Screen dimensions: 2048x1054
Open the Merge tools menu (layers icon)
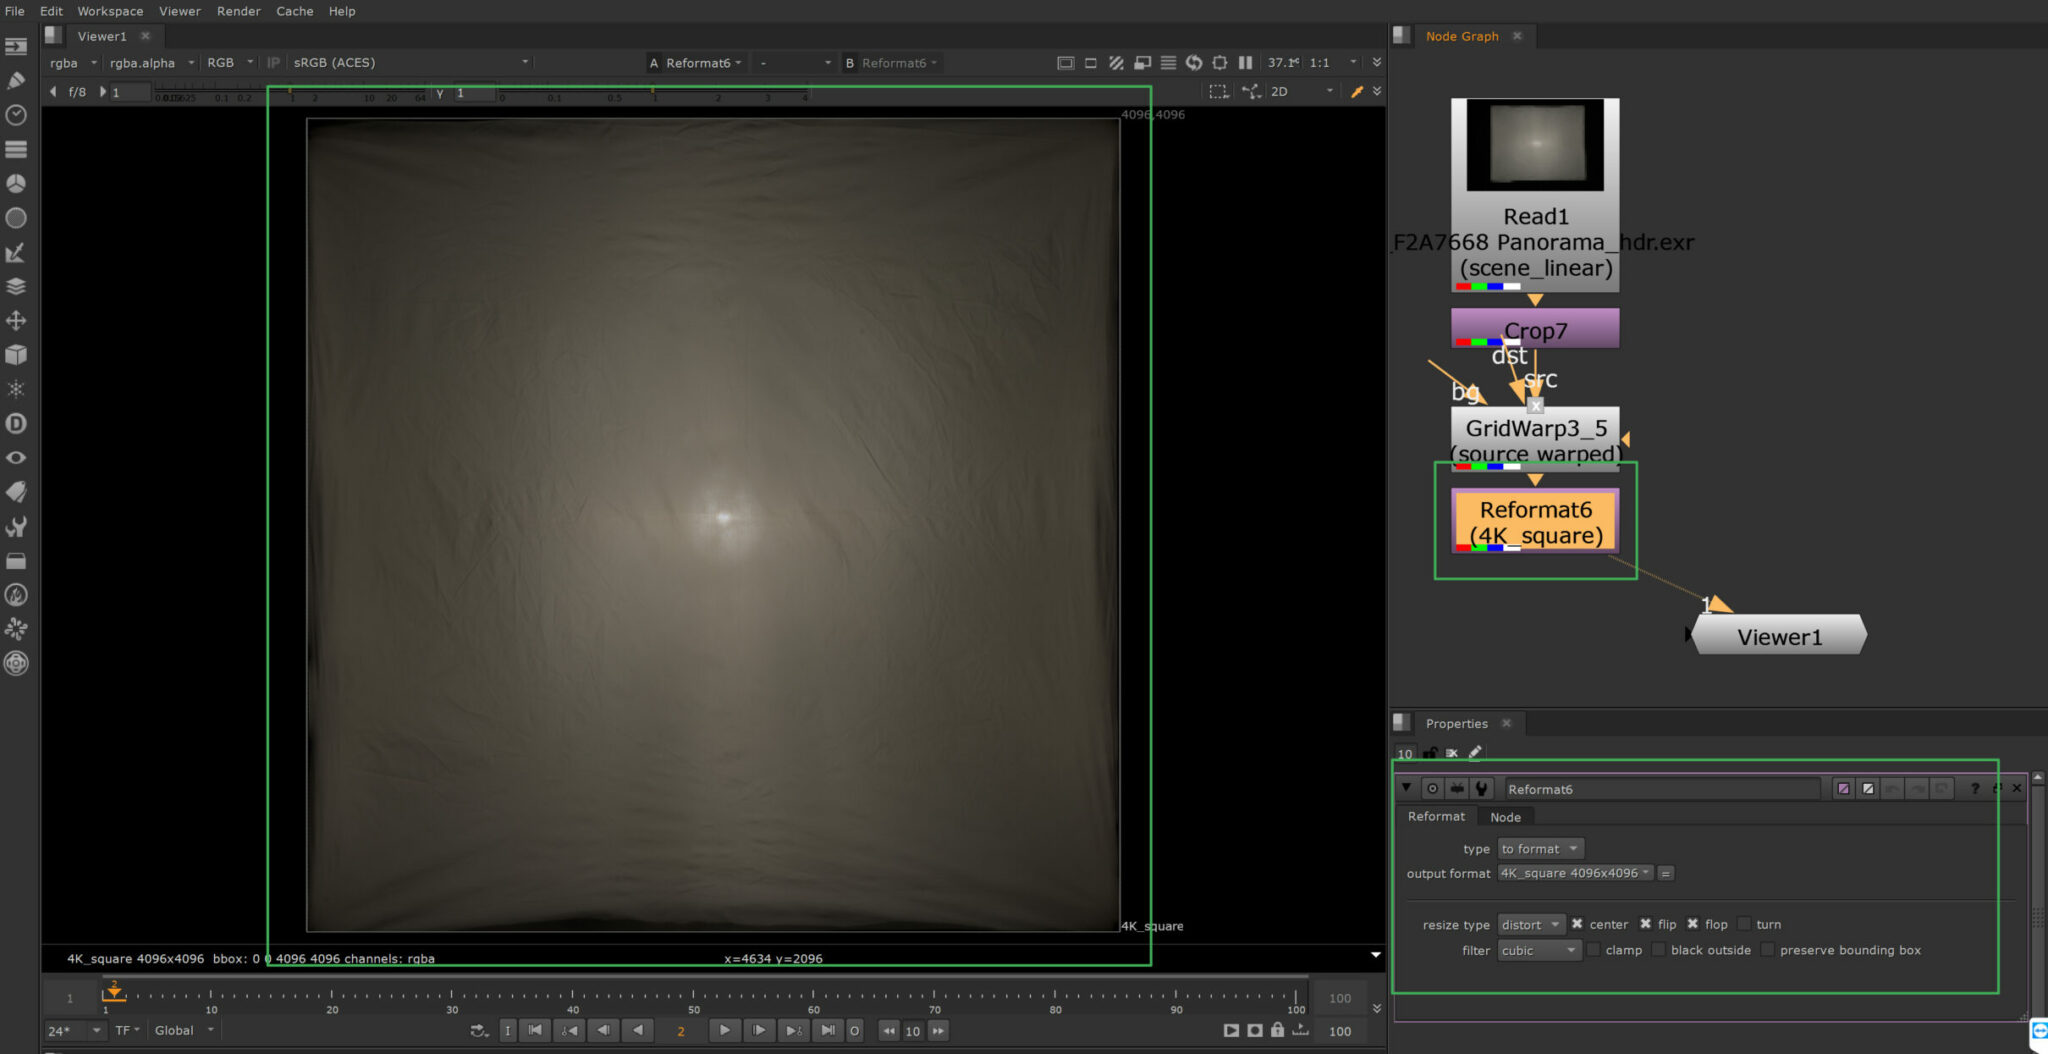coord(16,286)
